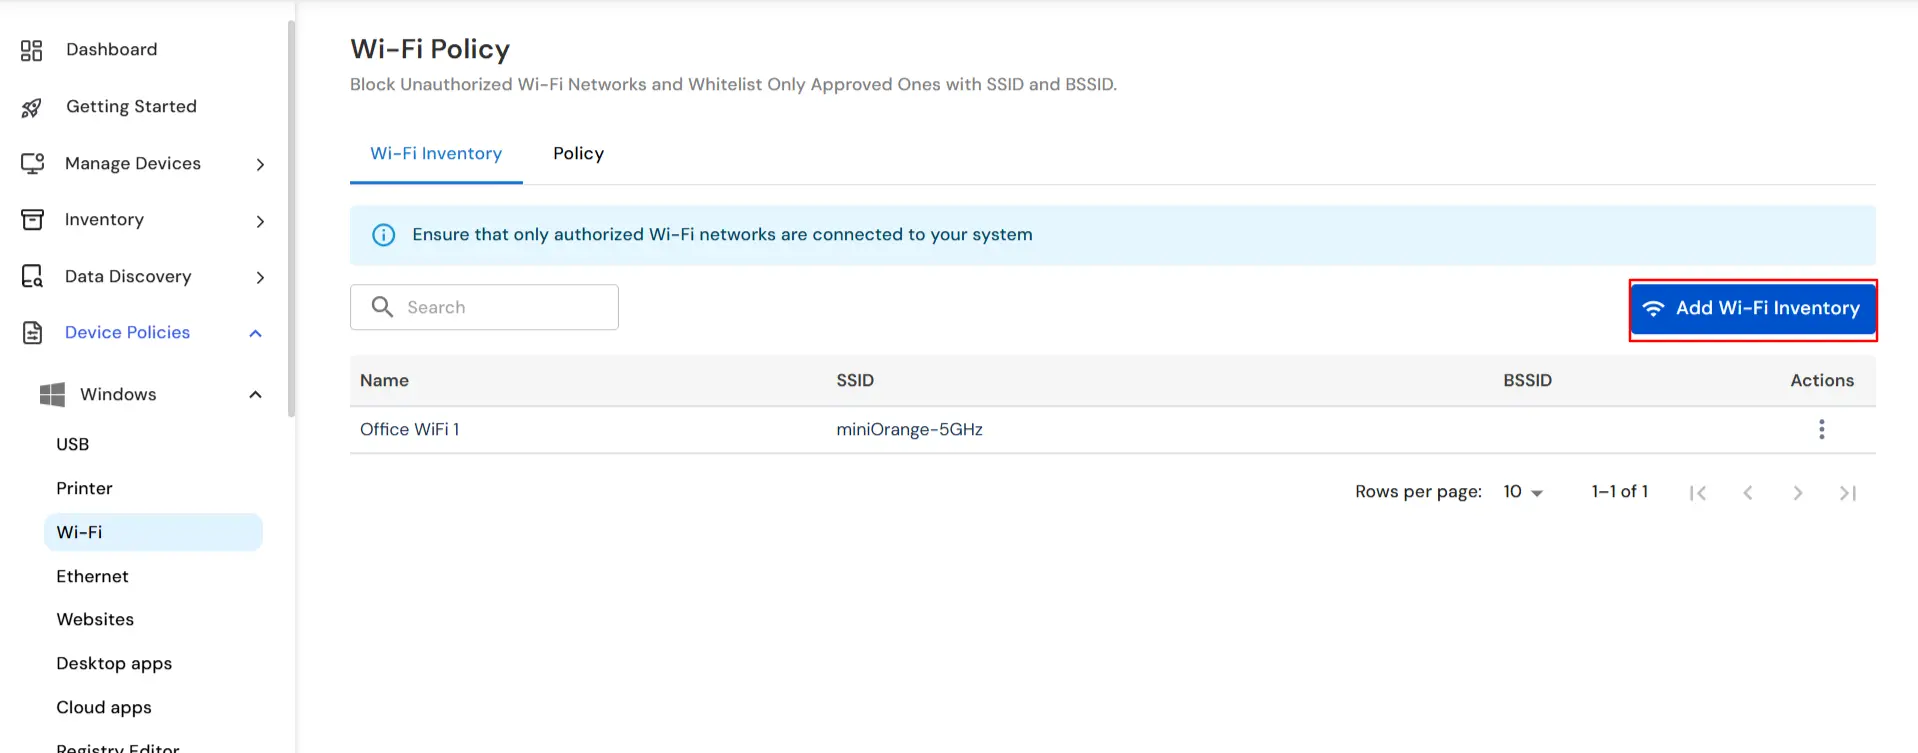Open actions menu for Office WiFi 1
1918x753 pixels.
pyautogui.click(x=1821, y=429)
